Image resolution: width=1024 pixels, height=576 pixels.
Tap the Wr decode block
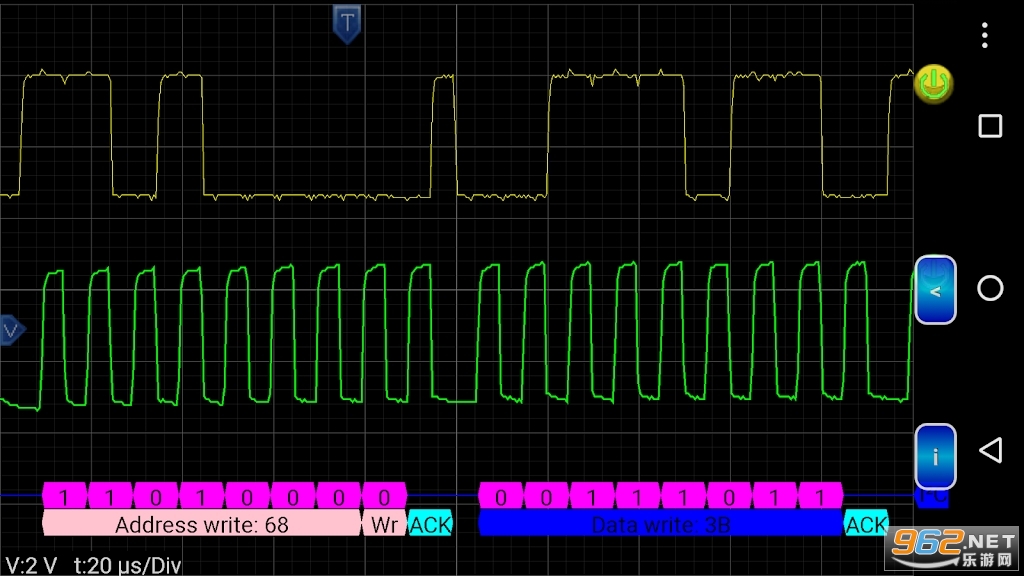pos(384,525)
